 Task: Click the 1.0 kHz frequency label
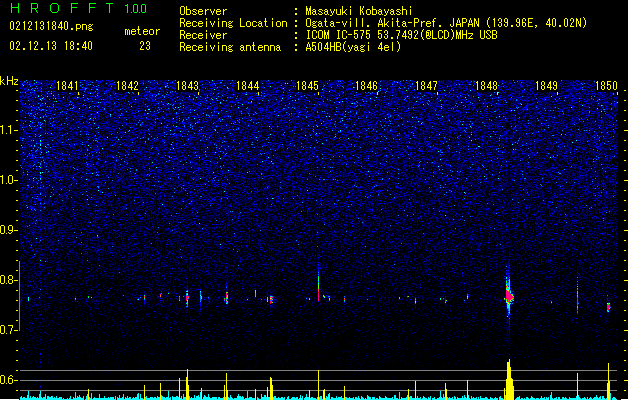(9, 180)
